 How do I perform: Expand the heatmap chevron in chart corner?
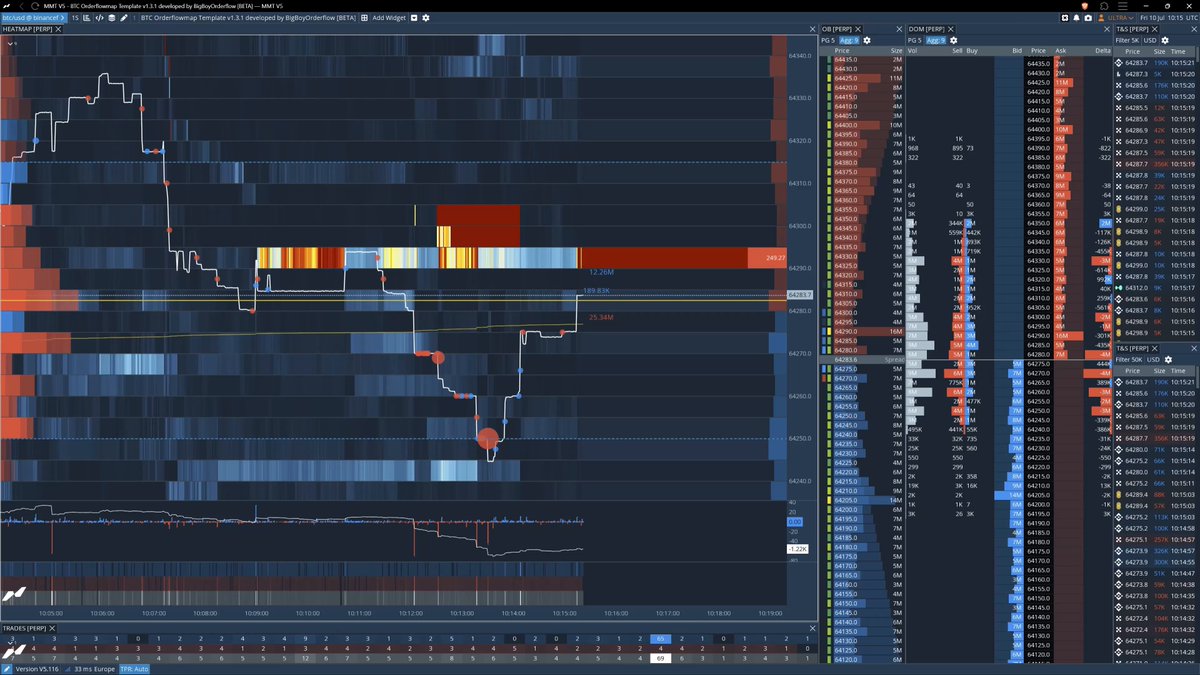pos(11,43)
